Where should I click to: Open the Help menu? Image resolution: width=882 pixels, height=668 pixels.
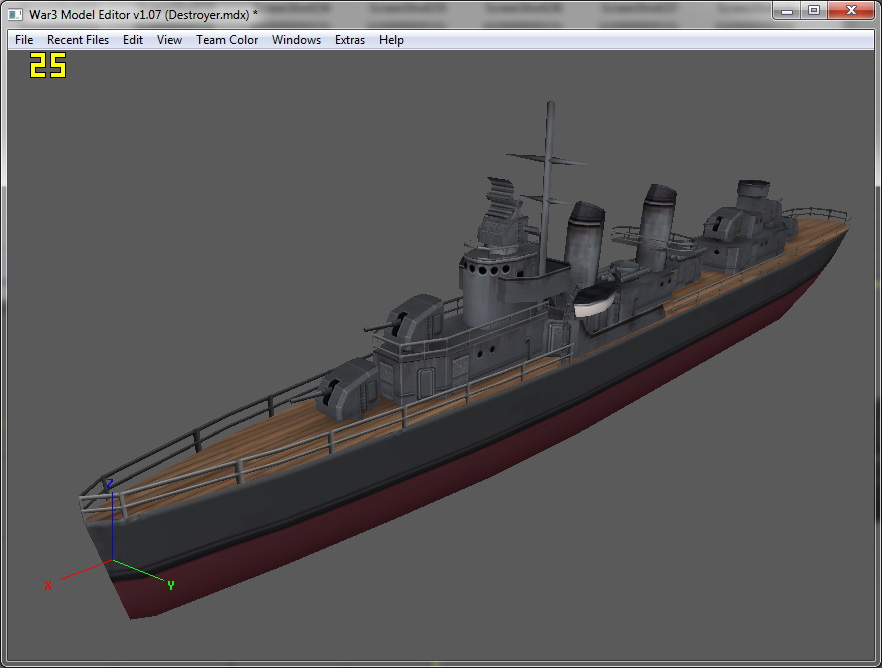tap(391, 40)
